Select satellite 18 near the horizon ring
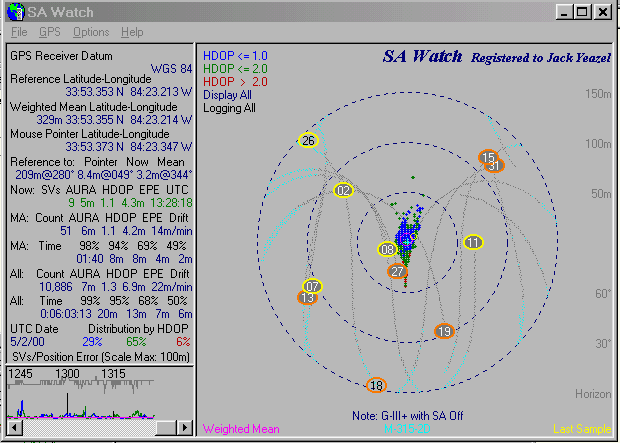 (376, 385)
